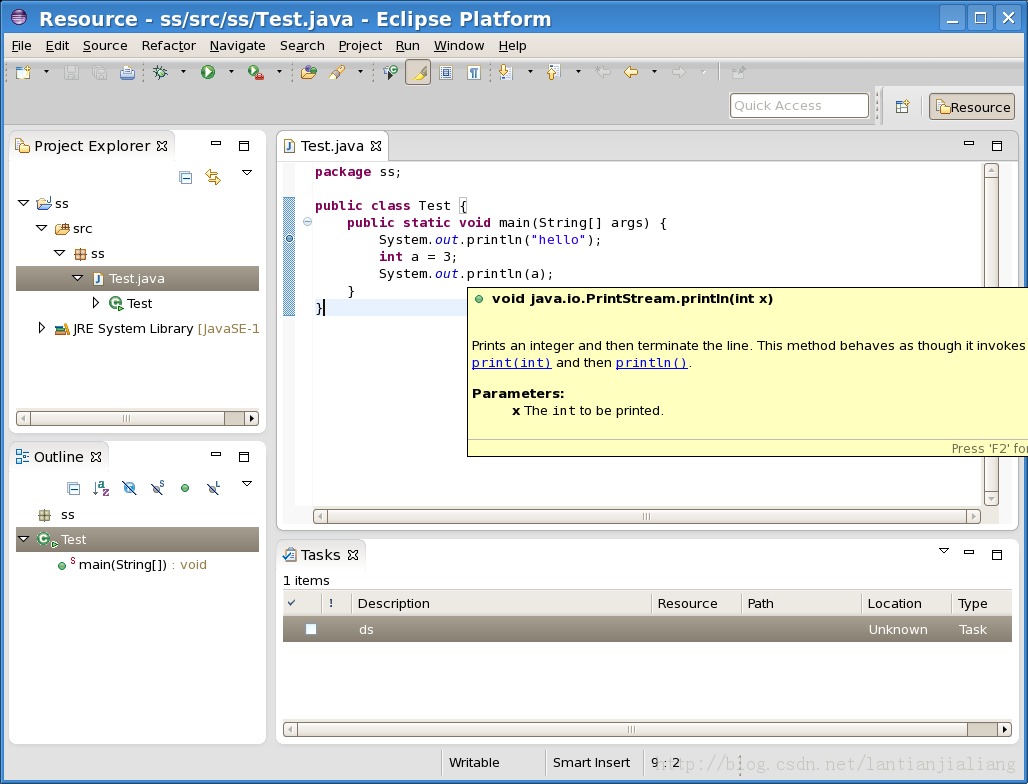Expand the JRE System Library node
The width and height of the screenshot is (1028, 784).
pos(41,328)
